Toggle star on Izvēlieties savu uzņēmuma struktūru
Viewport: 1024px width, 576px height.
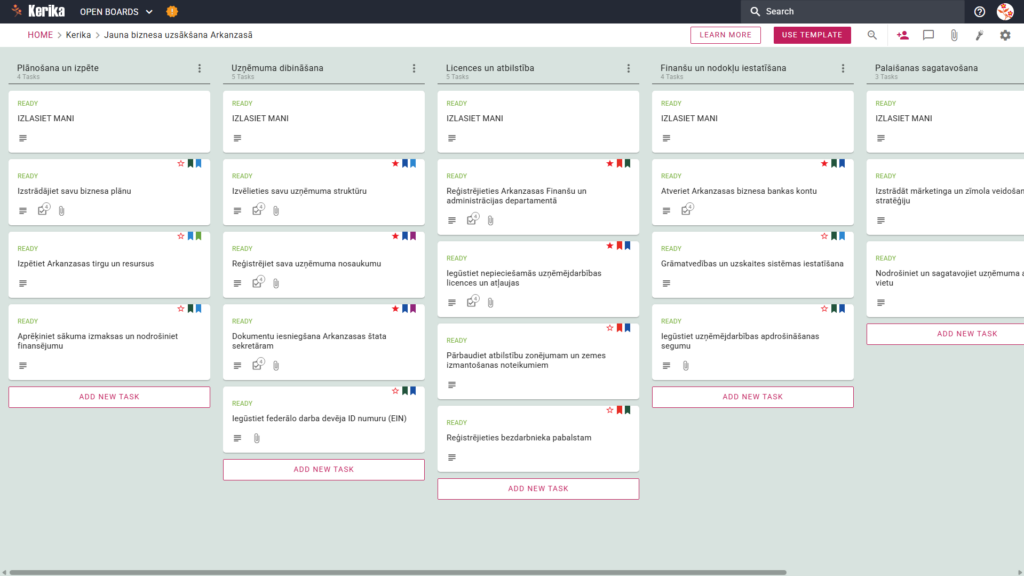[x=395, y=163]
